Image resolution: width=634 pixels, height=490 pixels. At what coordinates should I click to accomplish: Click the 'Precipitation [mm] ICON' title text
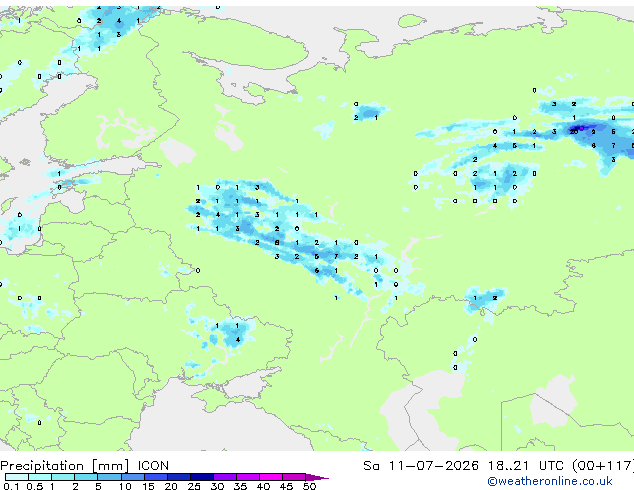(85, 466)
